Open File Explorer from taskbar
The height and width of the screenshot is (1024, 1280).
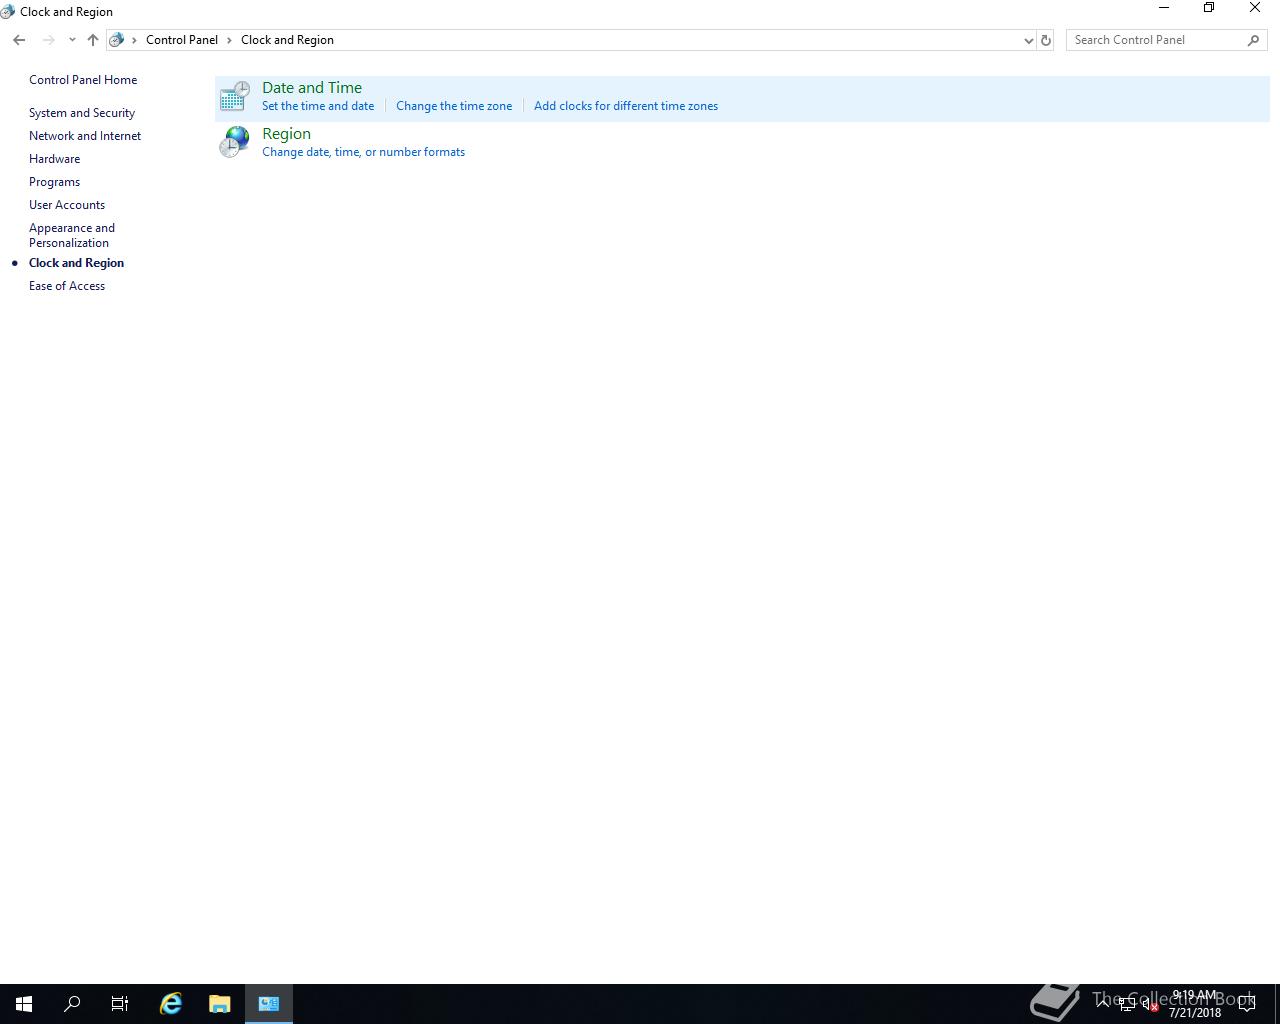219,1004
